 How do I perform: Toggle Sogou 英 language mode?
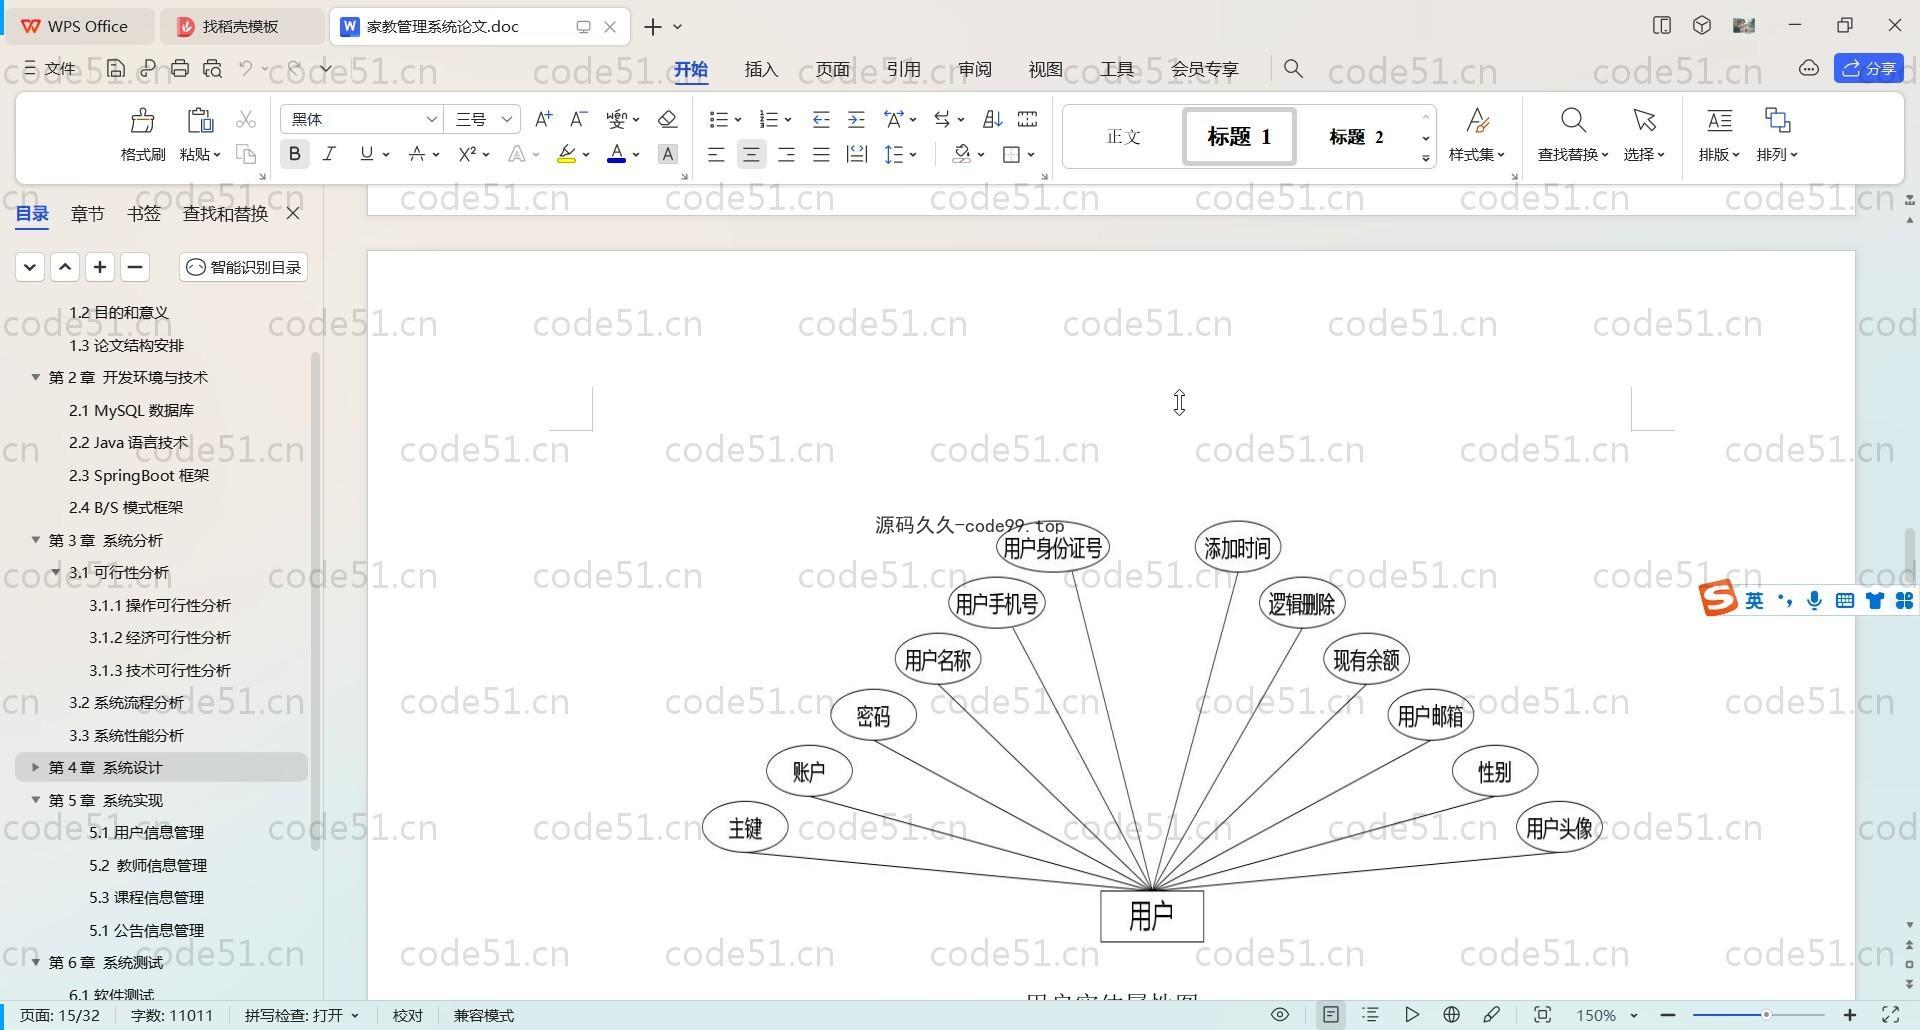point(1754,600)
